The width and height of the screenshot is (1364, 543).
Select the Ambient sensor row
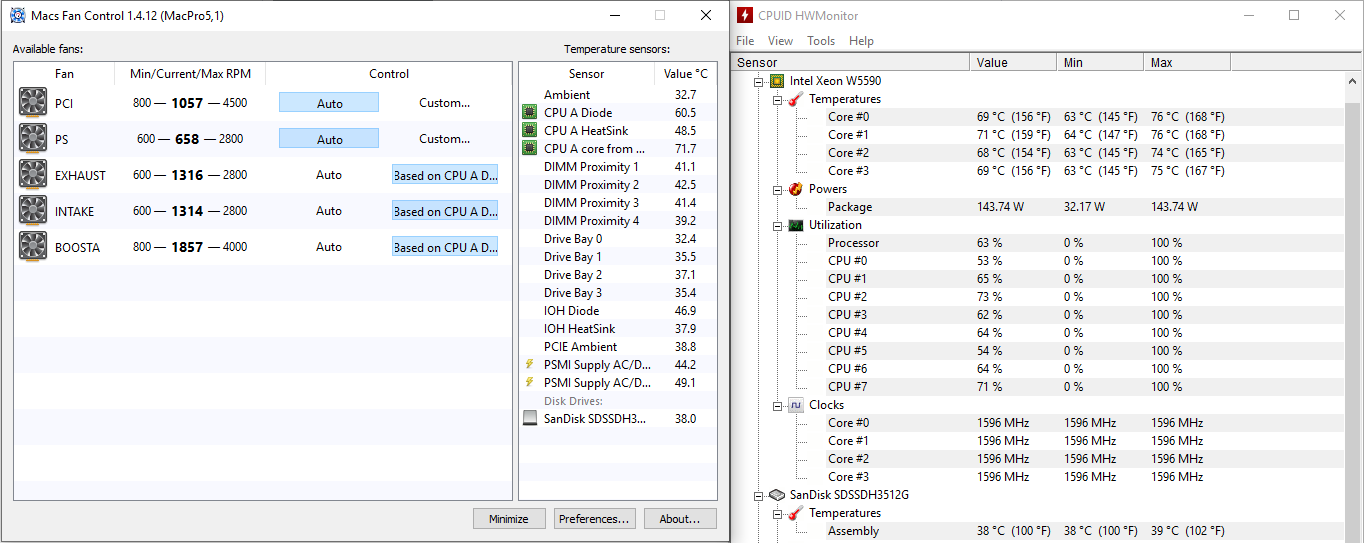pyautogui.click(x=618, y=94)
